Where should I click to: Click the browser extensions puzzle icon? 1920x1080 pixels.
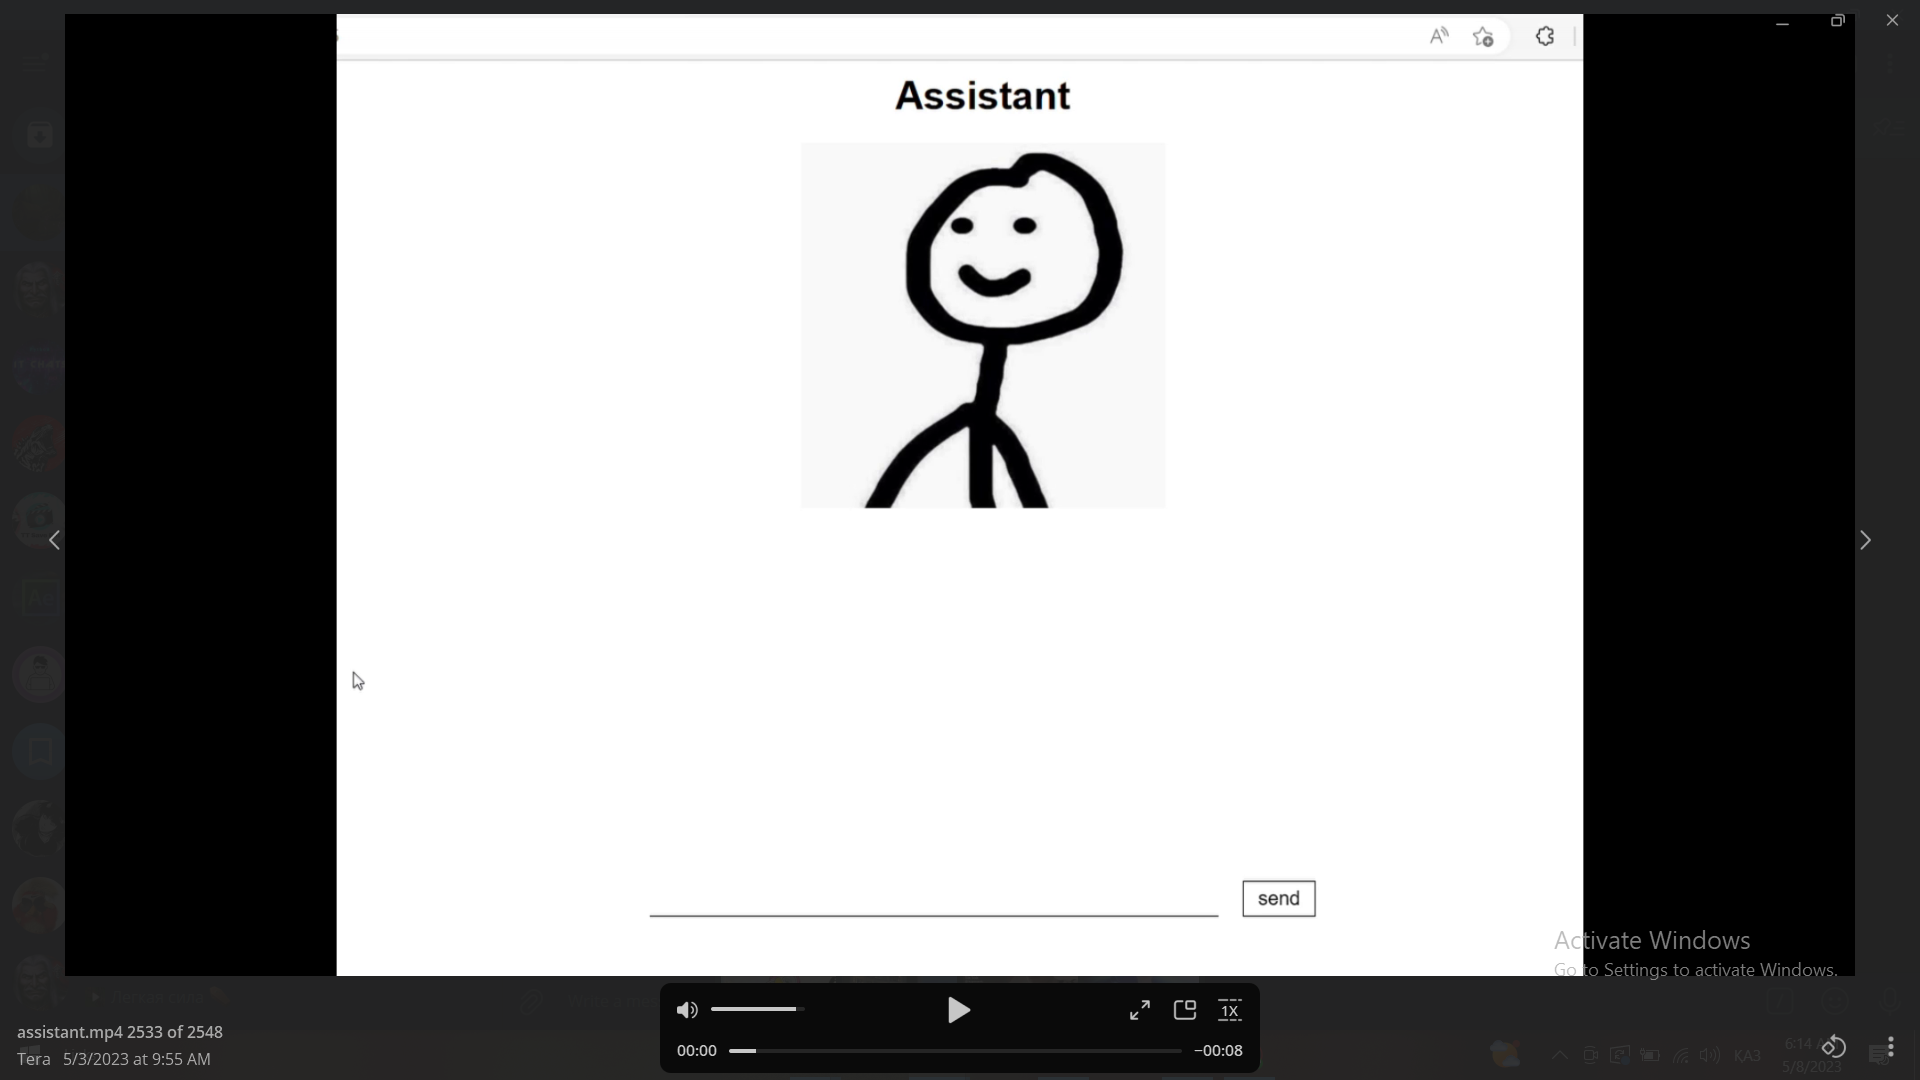[1545, 37]
